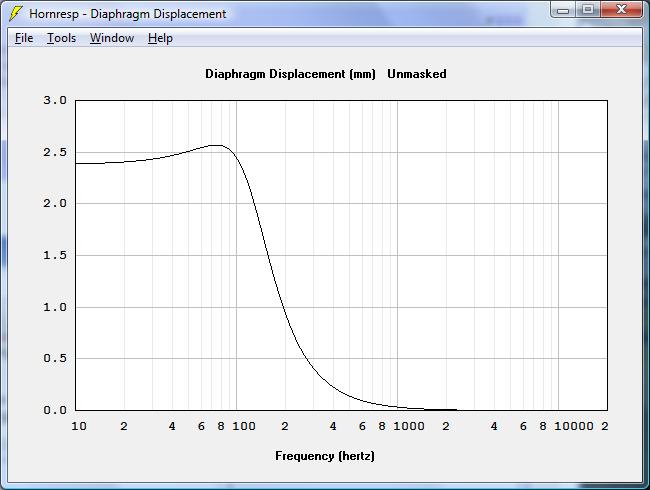The width and height of the screenshot is (650, 490).
Task: Open the Tools menu
Action: pos(61,38)
